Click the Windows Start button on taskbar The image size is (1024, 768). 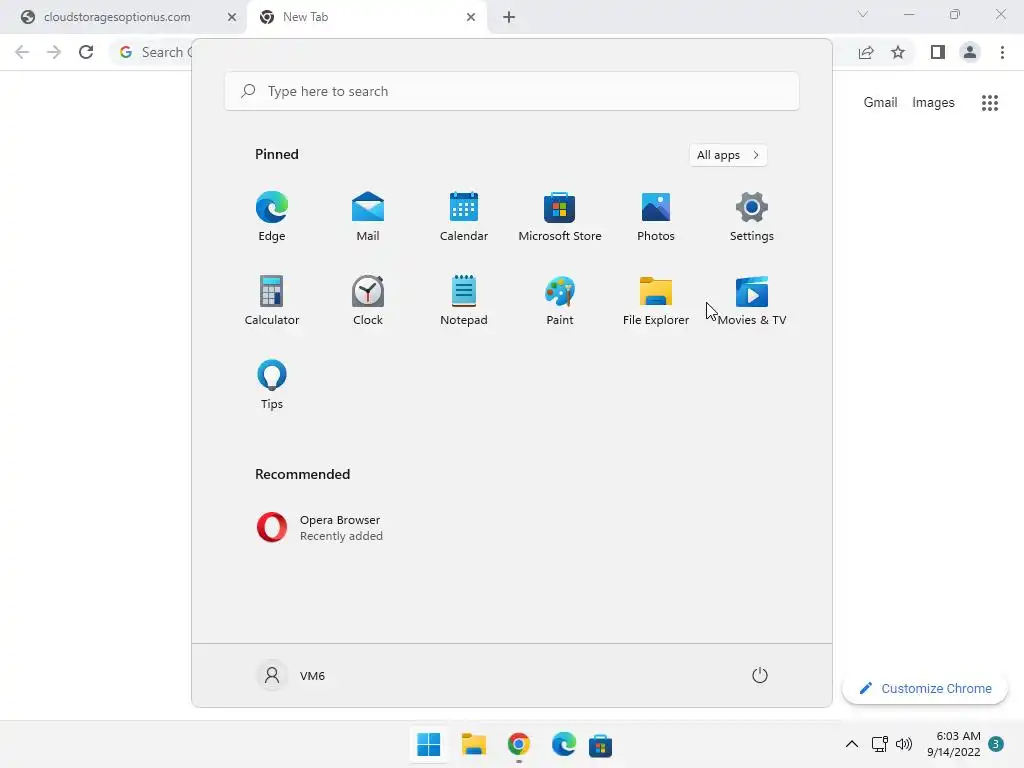pos(428,744)
